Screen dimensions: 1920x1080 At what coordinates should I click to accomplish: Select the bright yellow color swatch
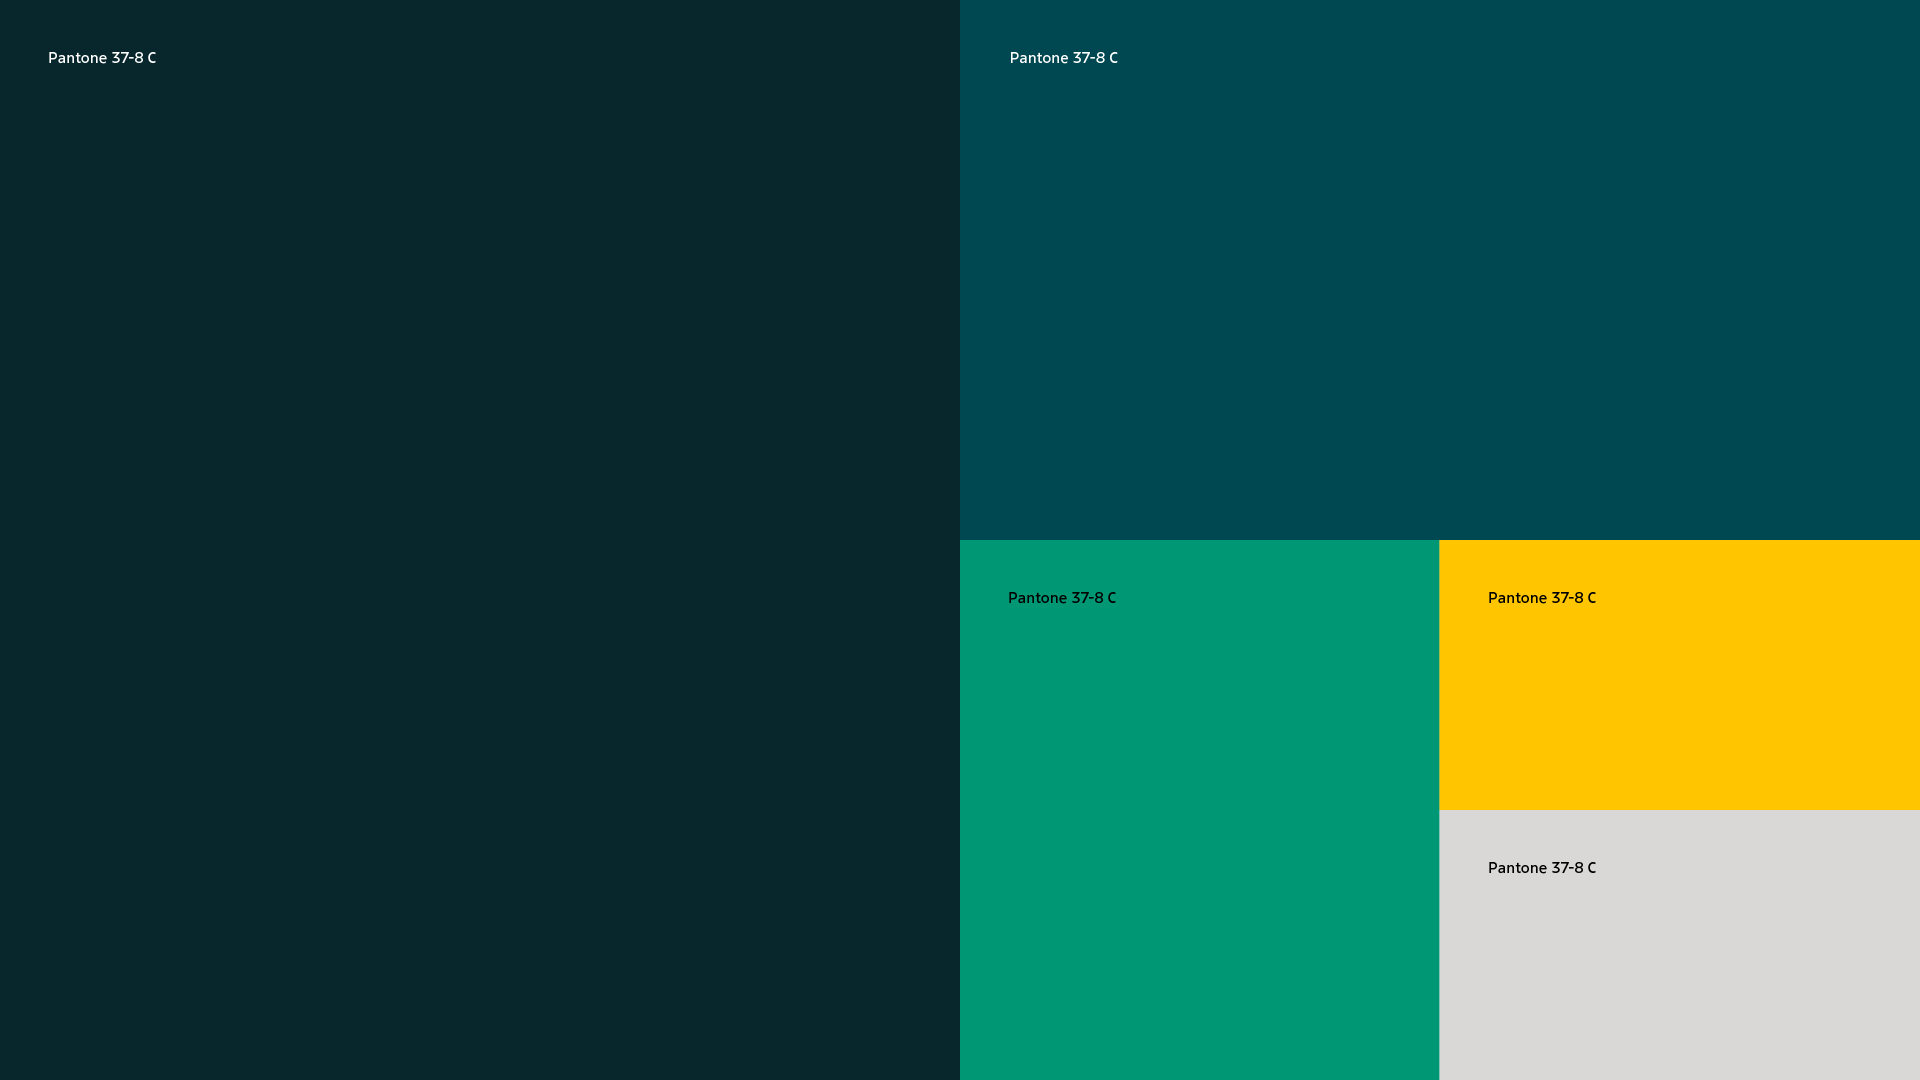click(1679, 700)
